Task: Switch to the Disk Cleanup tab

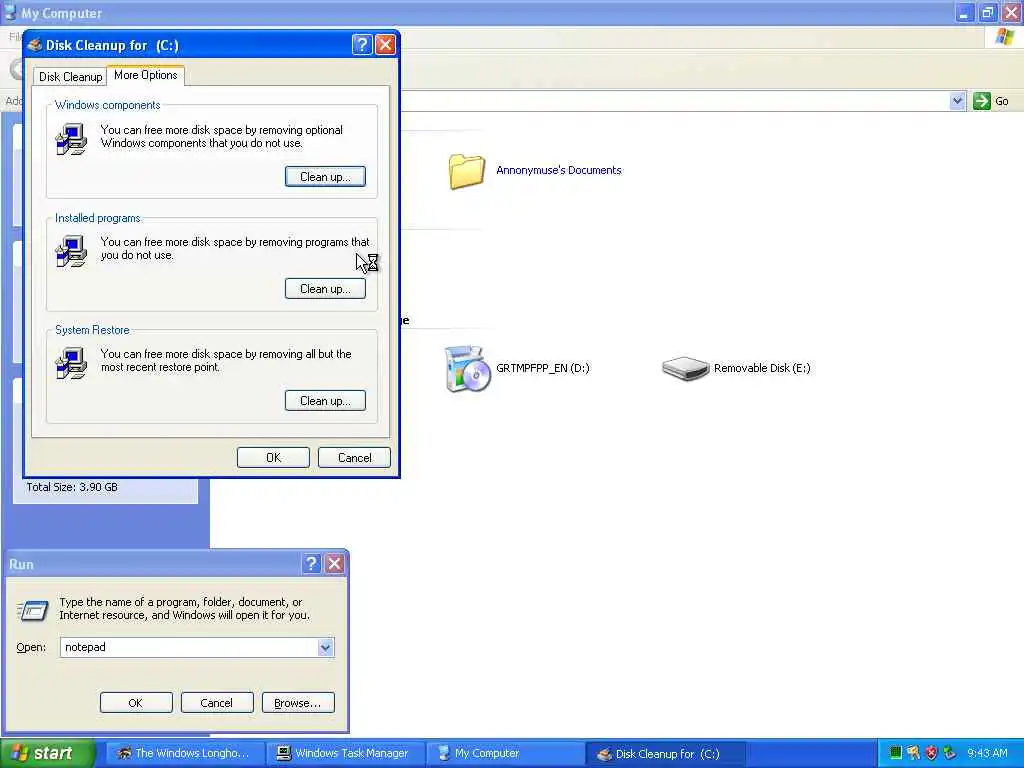Action: pyautogui.click(x=70, y=77)
